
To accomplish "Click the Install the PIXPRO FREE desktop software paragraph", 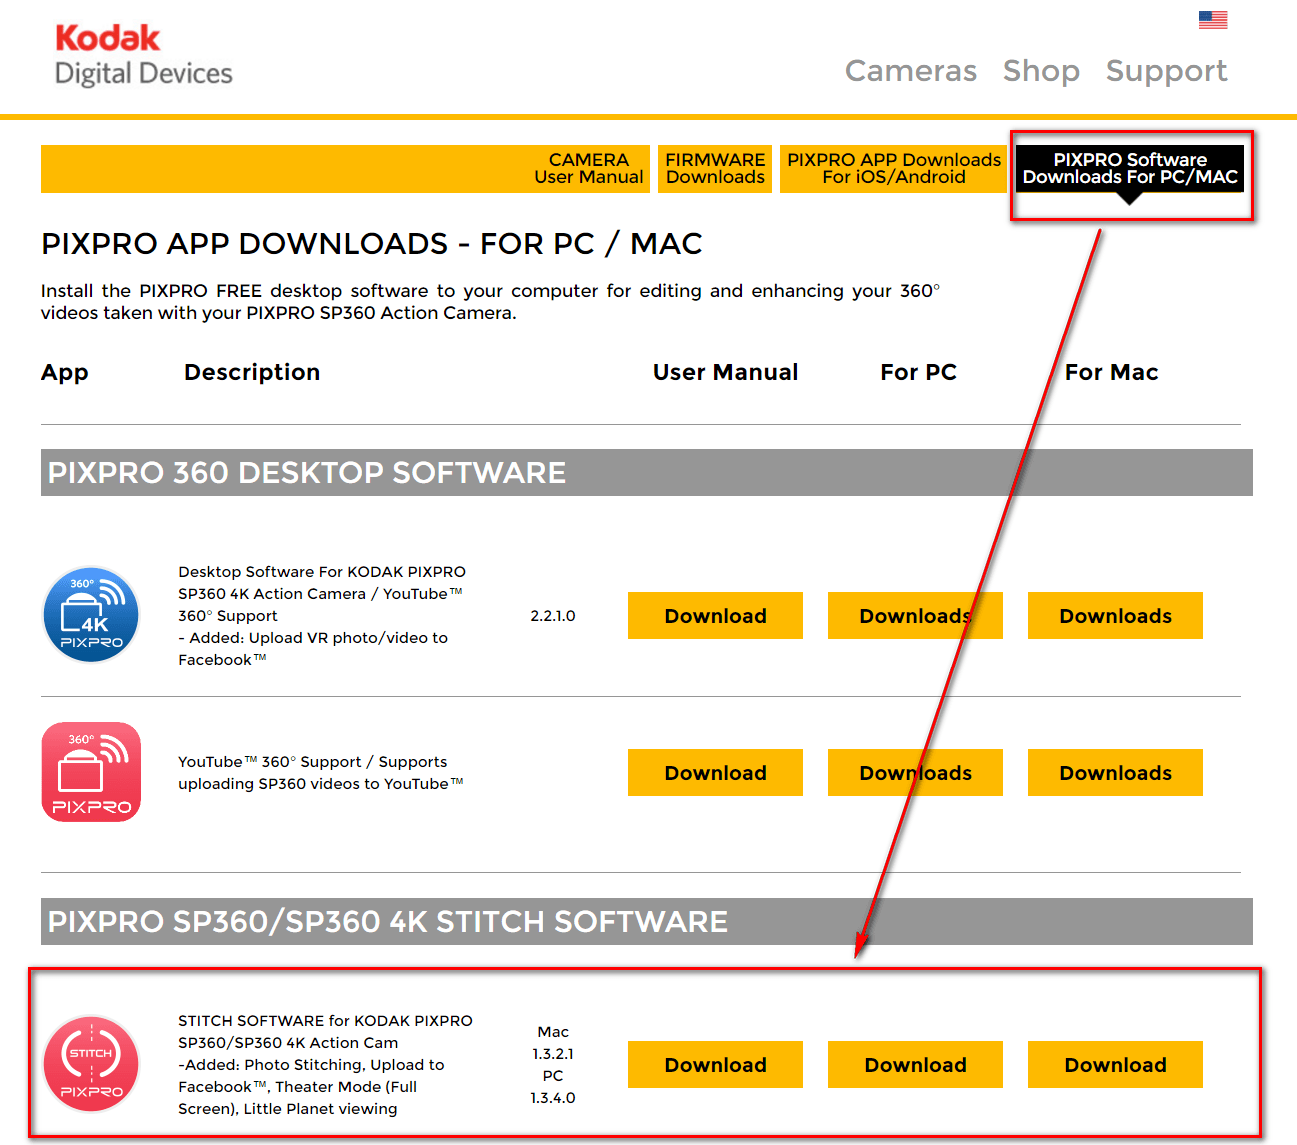I will [x=490, y=302].
